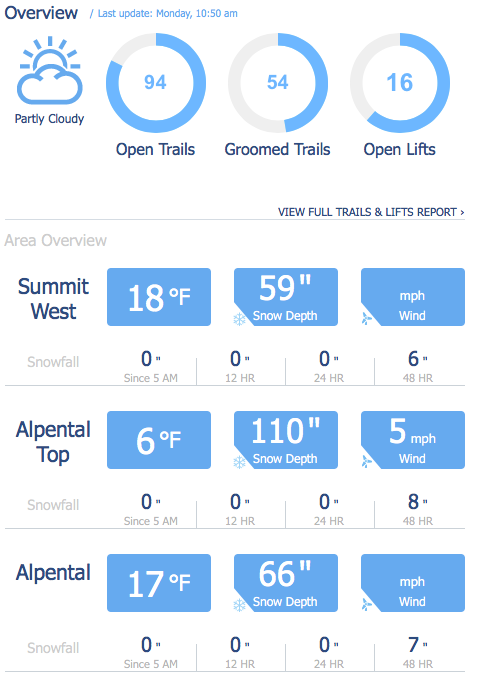Viewport: 480px width, 680px height.
Task: Click the wind fan icon on Alpental Top tile
Action: [x=367, y=462]
